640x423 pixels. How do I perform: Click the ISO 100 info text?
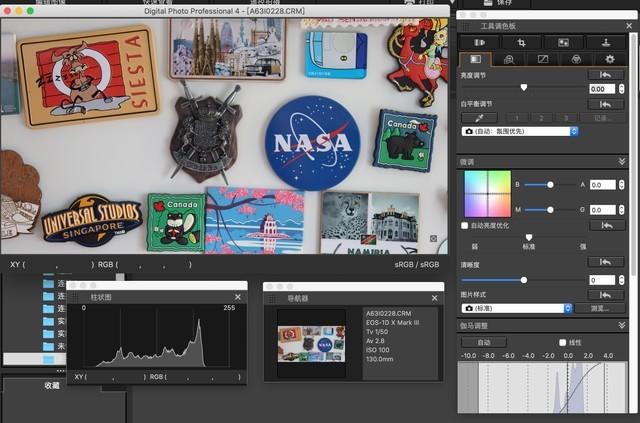tap(378, 350)
